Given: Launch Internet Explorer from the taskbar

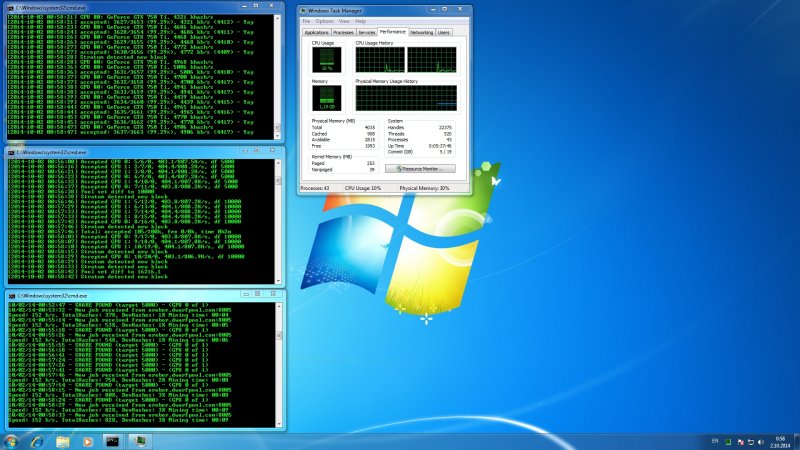Looking at the screenshot, I should point(37,441).
